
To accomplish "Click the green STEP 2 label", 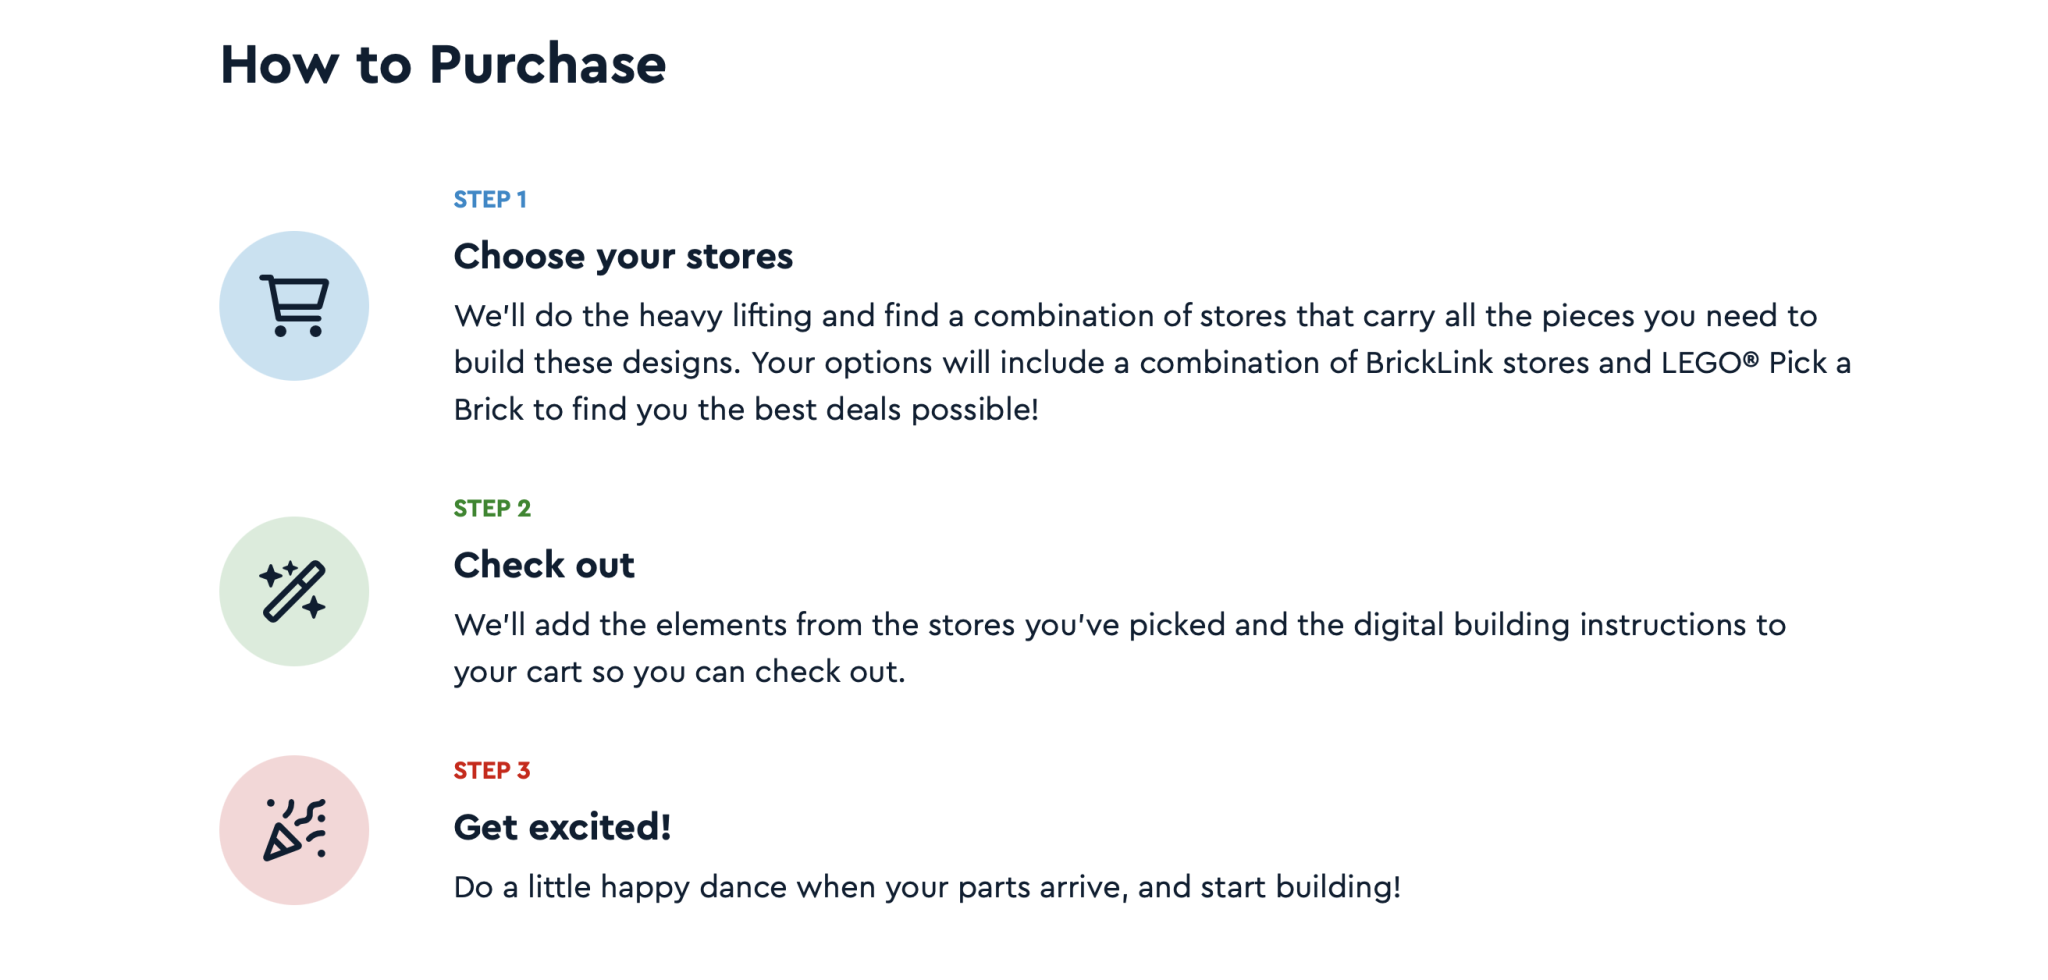I will coord(492,508).
